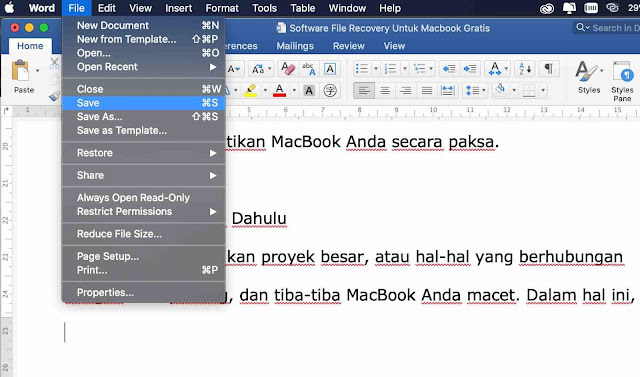Open the bullets dropdown arrow

coord(376,69)
